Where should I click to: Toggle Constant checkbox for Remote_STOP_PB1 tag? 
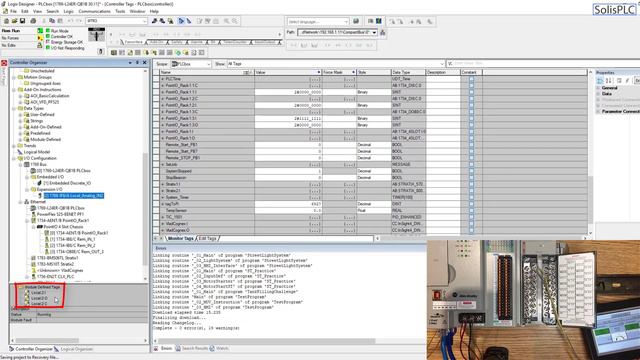(x=471, y=158)
